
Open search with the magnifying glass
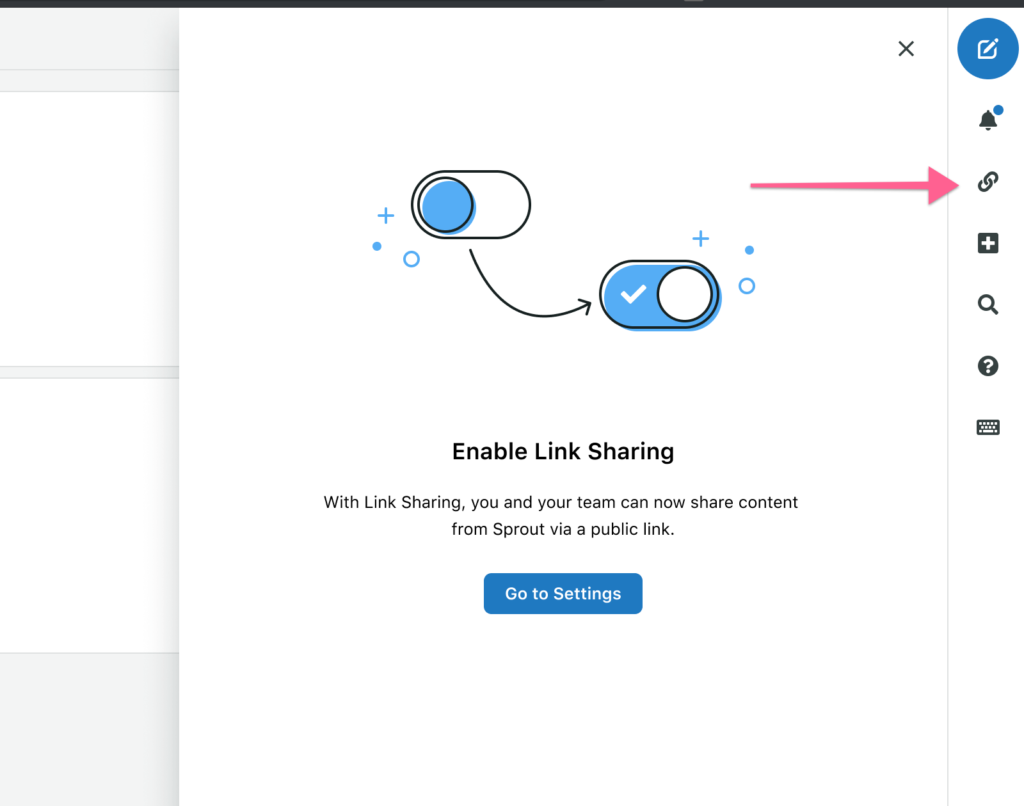987,305
